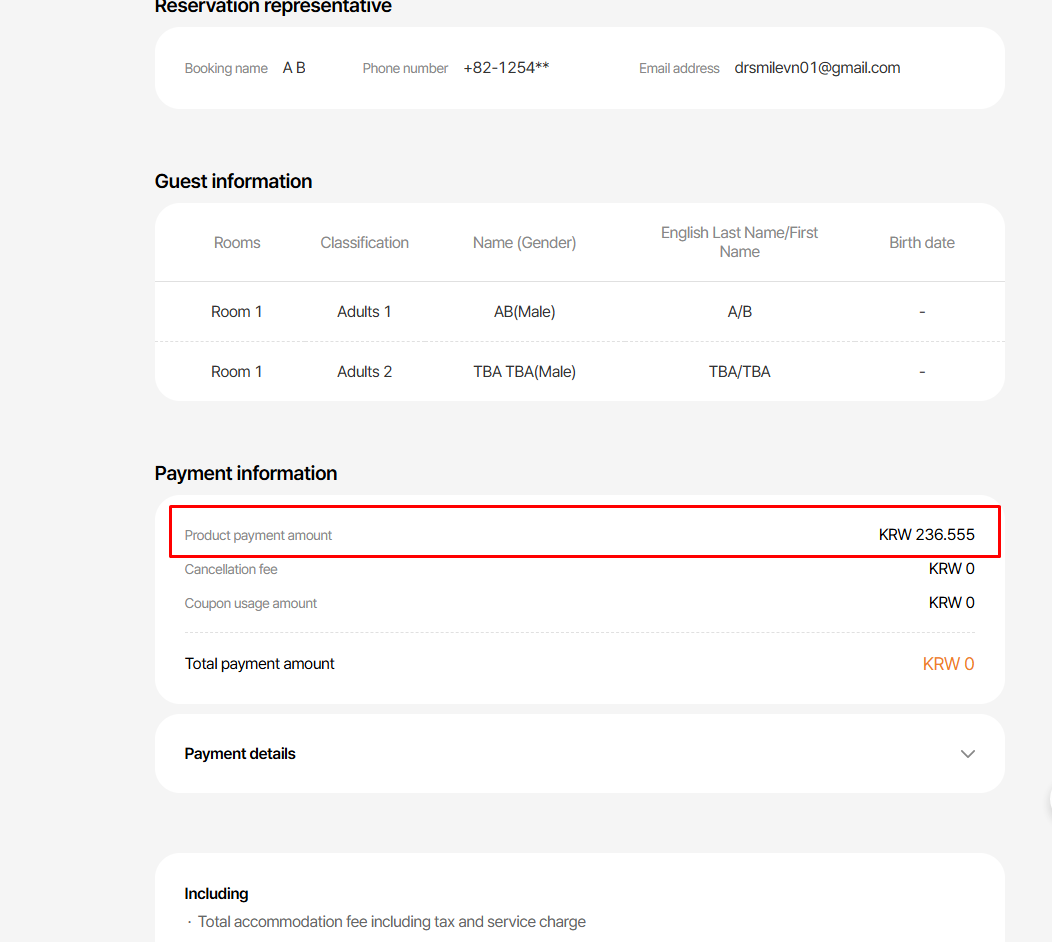Screen dimensions: 1052x942
Task: Click the Guest information heading
Action: tap(233, 181)
